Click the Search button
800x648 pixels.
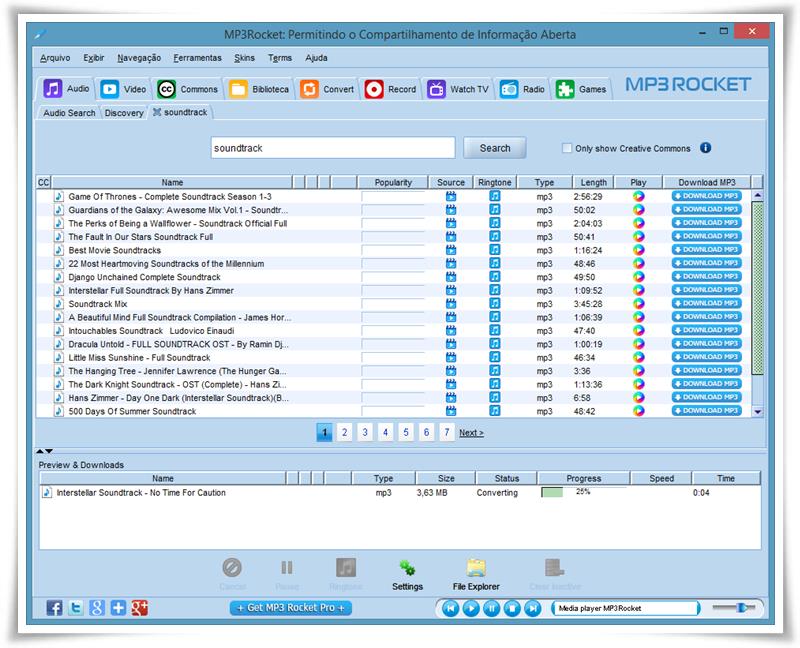tap(494, 148)
